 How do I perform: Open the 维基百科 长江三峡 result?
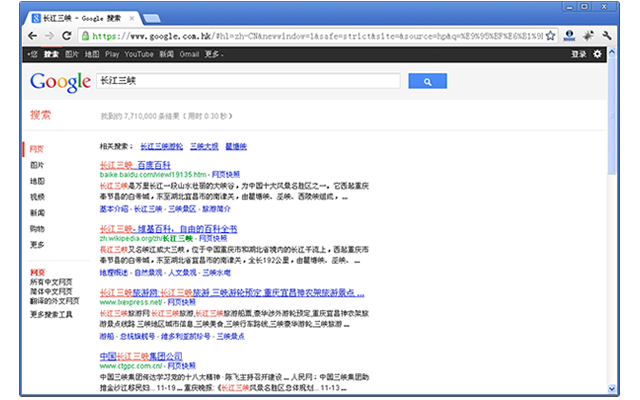click(169, 229)
